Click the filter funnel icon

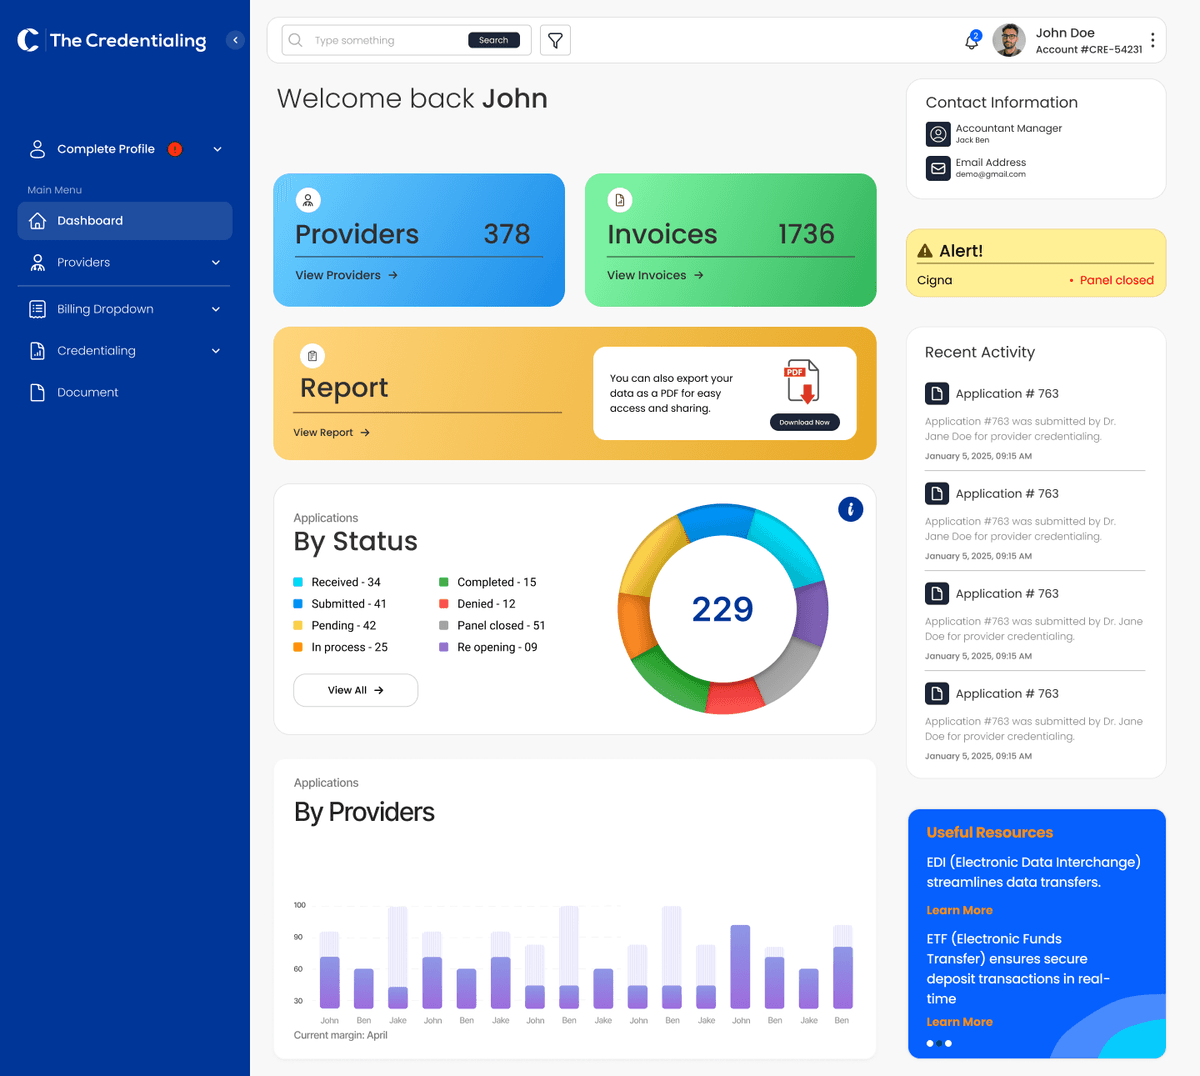[x=555, y=41]
